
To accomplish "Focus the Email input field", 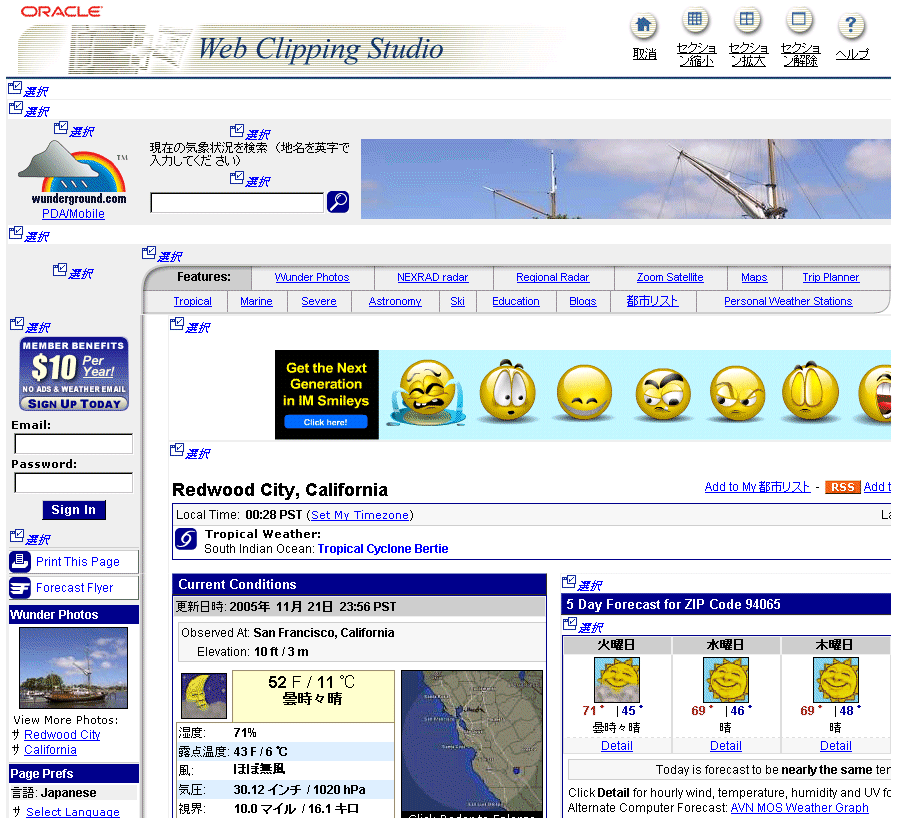I will click(x=73, y=444).
